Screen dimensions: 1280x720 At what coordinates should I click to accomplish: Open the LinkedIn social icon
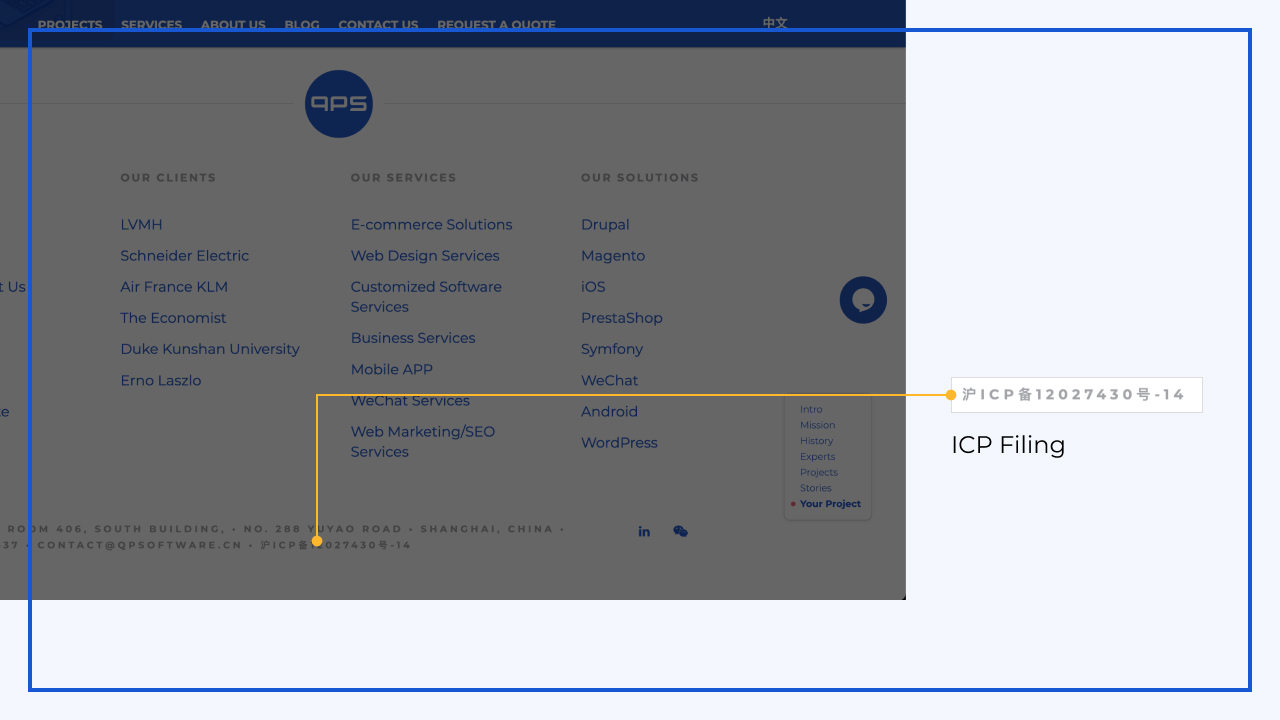click(644, 532)
